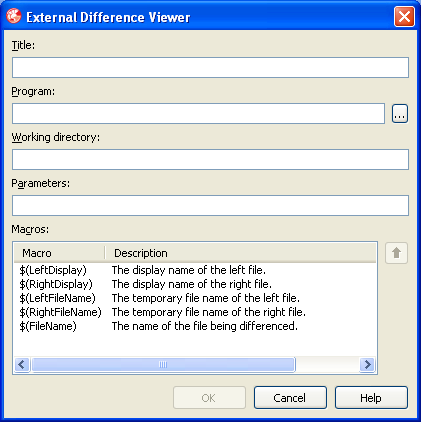Select the $(RightDisplay) macro row
The height and width of the screenshot is (422, 422).
click(x=195, y=284)
